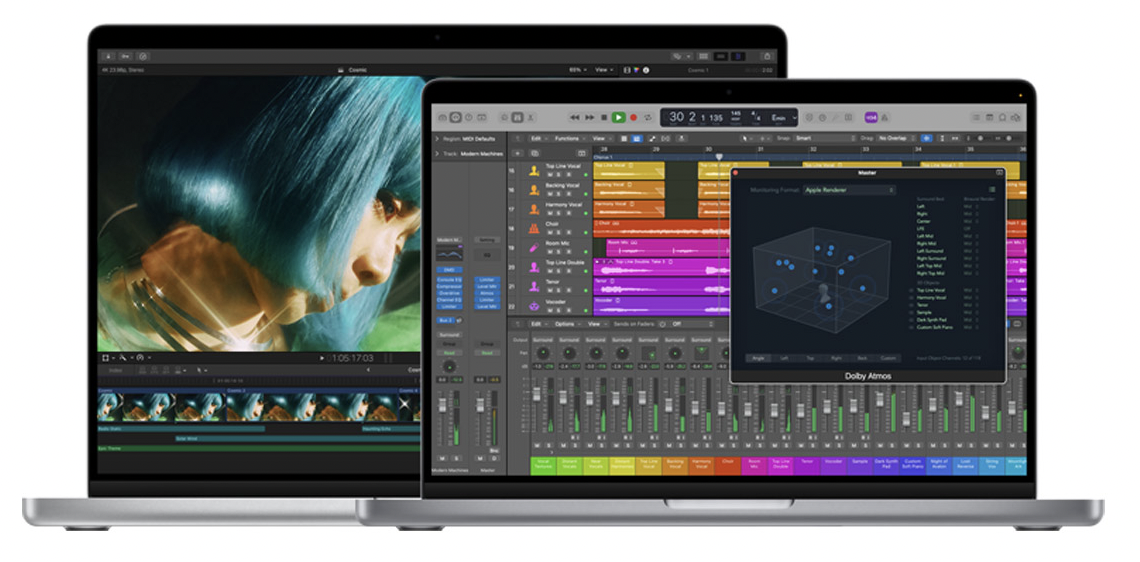Toggle Cycle mode in the transport
Screen dimensions: 1140x562
coord(647,117)
